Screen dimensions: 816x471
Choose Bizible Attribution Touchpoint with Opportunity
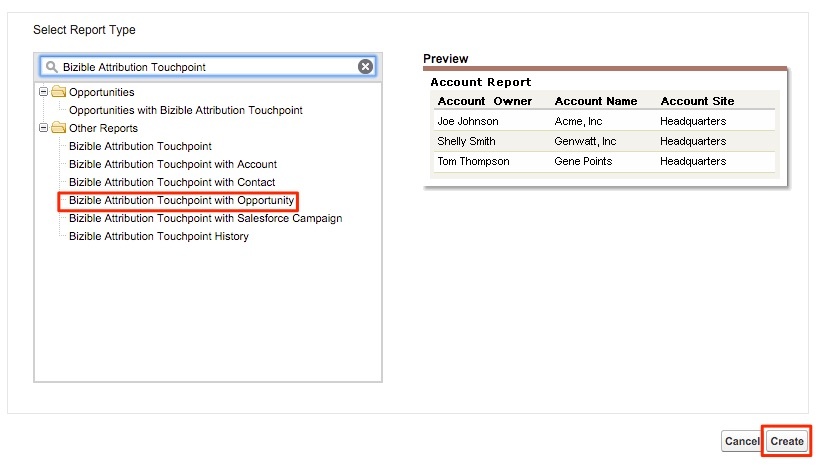[181, 200]
